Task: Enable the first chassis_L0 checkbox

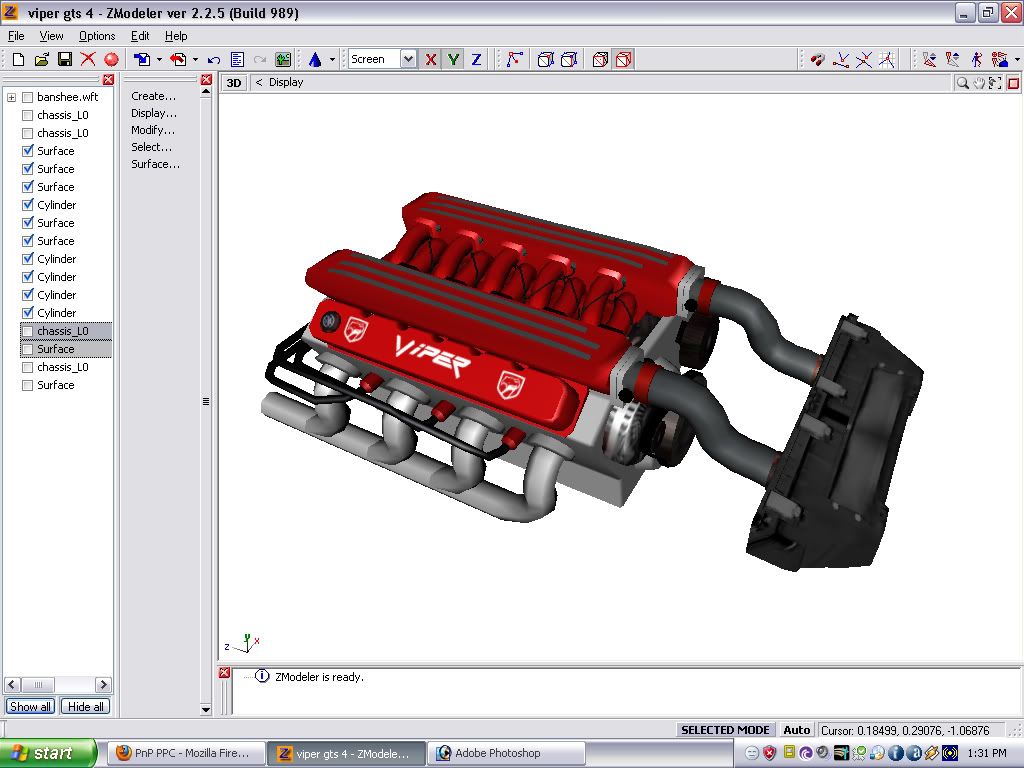Action: pyautogui.click(x=28, y=115)
